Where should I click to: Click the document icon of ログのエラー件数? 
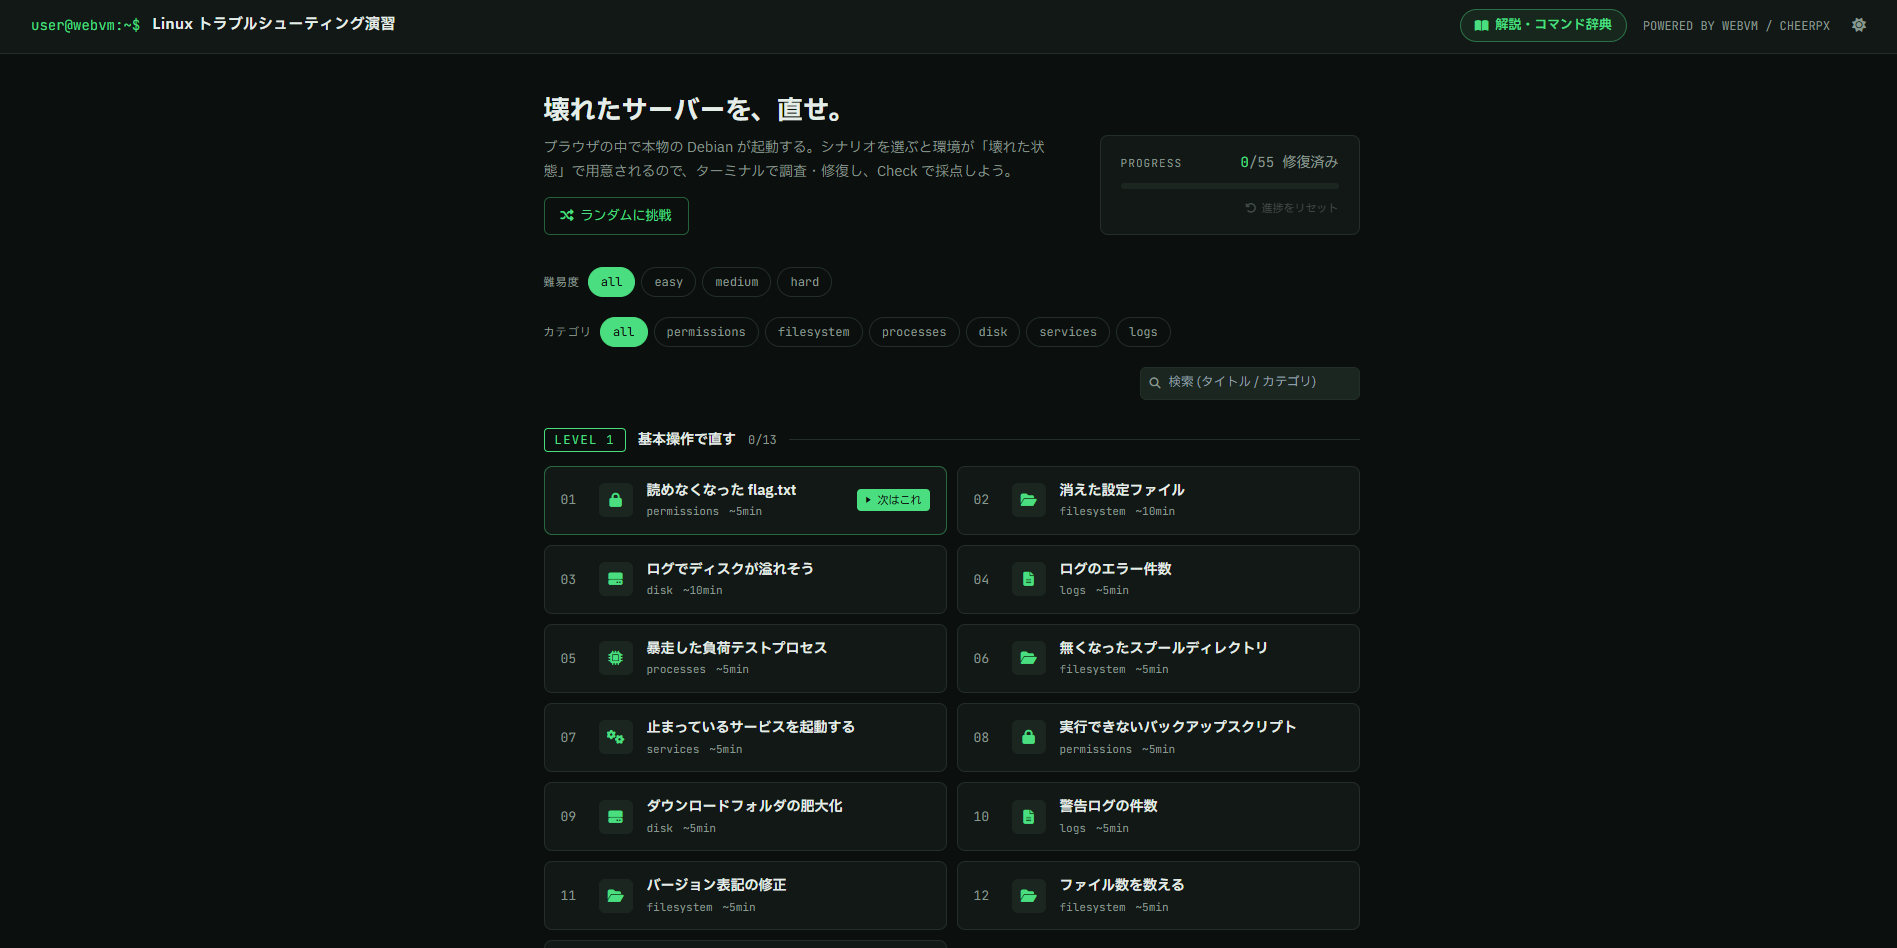(1028, 579)
